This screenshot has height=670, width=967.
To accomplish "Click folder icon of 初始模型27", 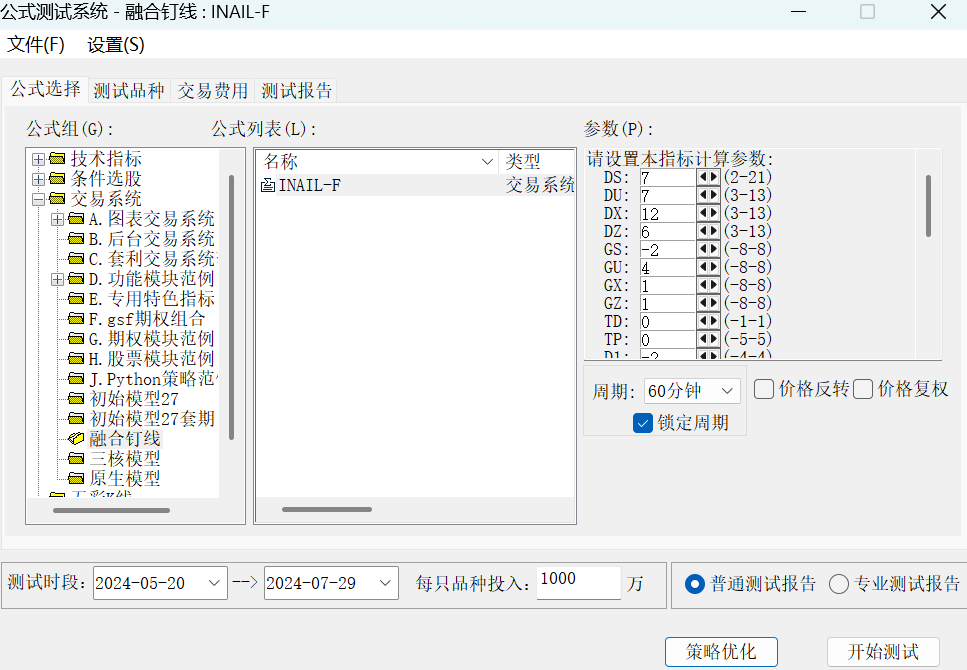I will (76, 398).
